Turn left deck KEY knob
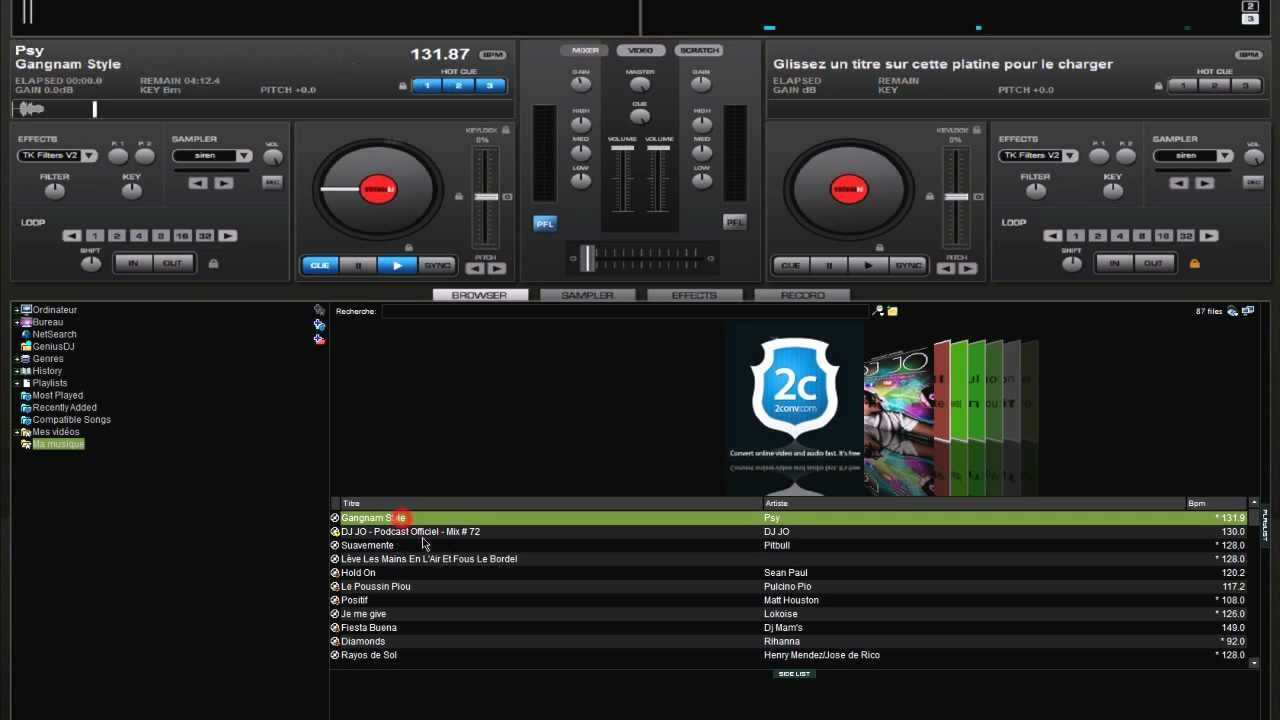This screenshot has width=1280, height=720. click(132, 190)
